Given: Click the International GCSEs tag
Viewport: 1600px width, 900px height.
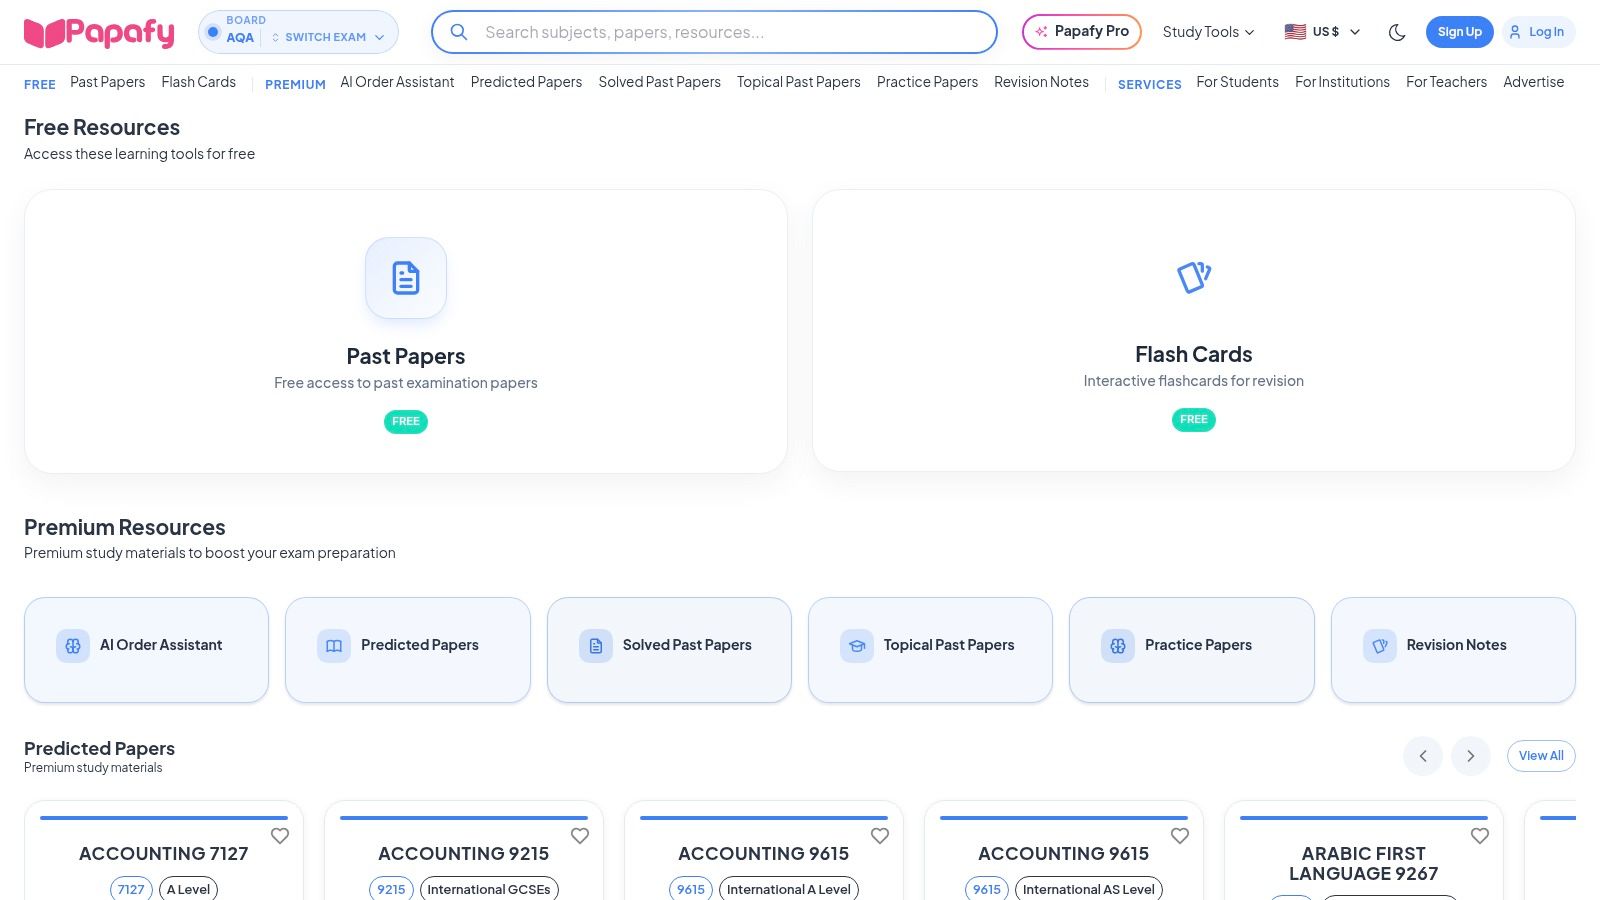Looking at the screenshot, I should click(x=489, y=889).
